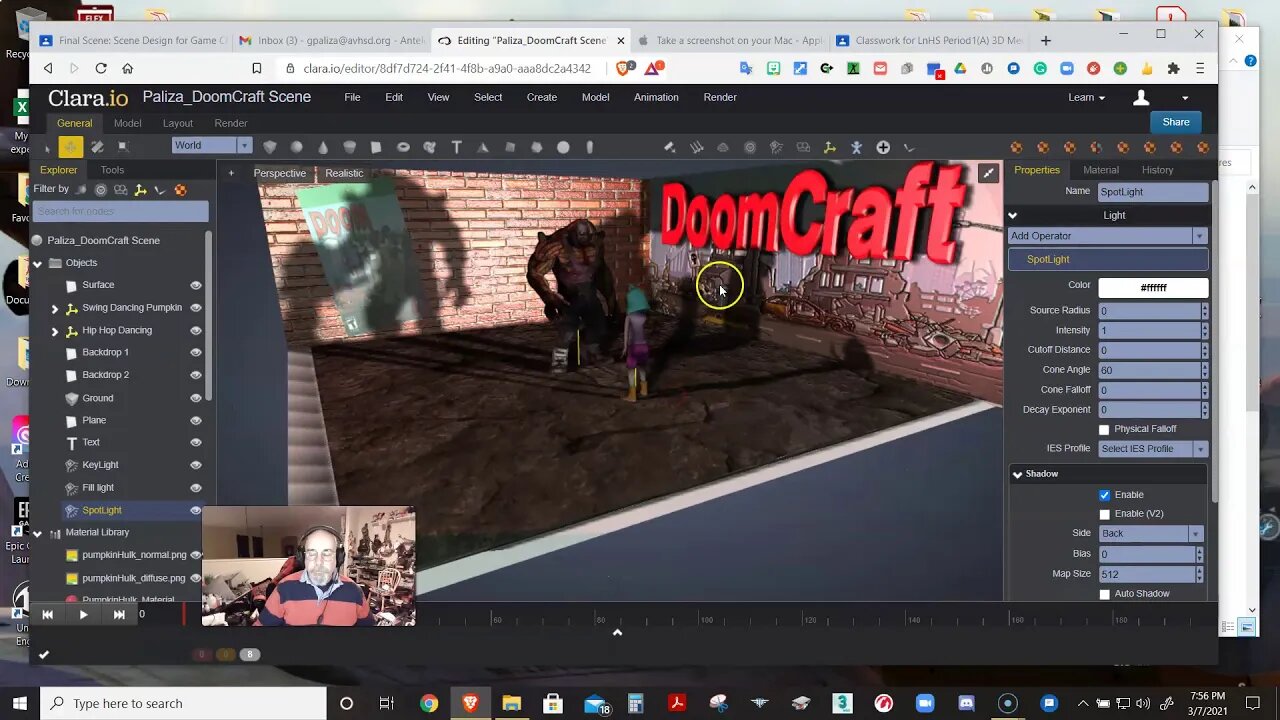The height and width of the screenshot is (720, 1280).
Task: Turn on Auto Shadow checkbox
Action: coord(1104,594)
